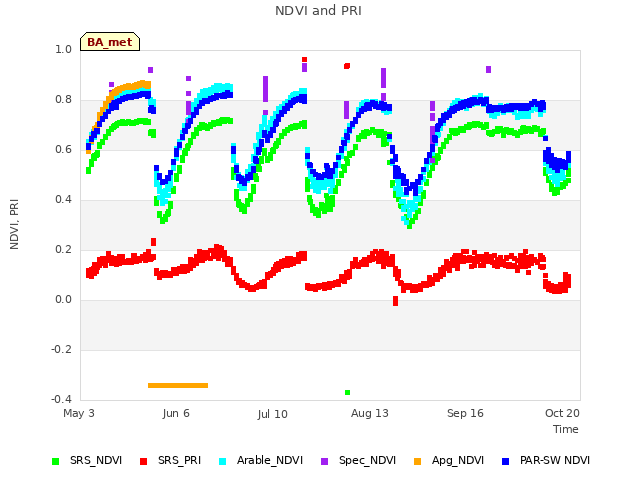Click the Jul 10 x-axis tick label
Viewport: 640px width, 480px height.
click(273, 414)
